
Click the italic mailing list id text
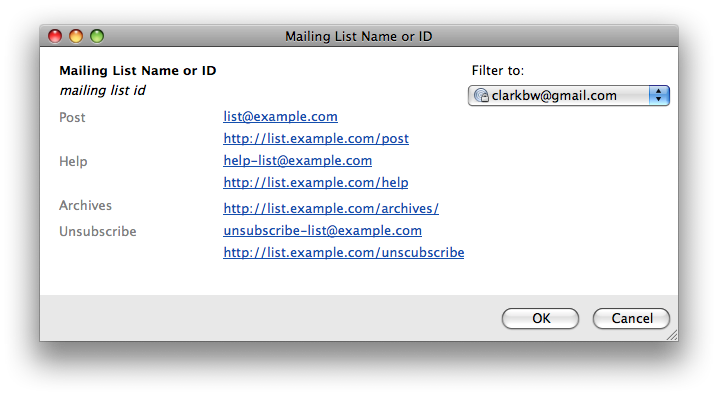[103, 91]
